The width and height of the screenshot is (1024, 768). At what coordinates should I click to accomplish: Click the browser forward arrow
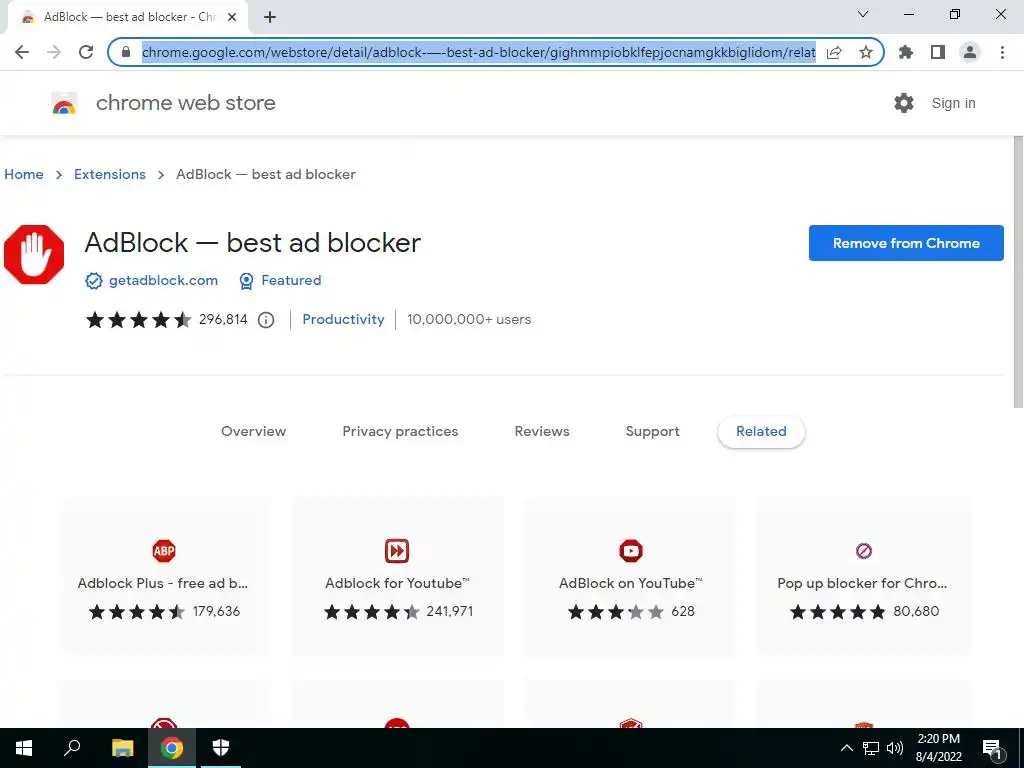(54, 52)
